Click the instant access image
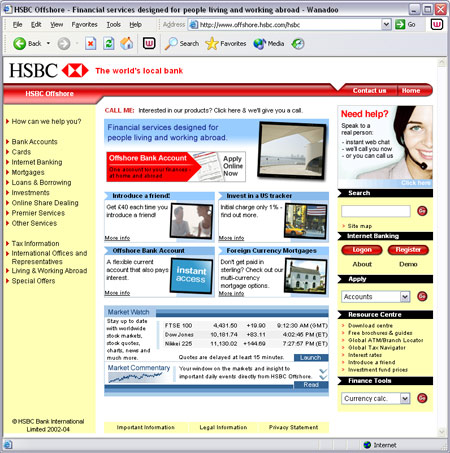The image size is (450, 453). click(191, 275)
